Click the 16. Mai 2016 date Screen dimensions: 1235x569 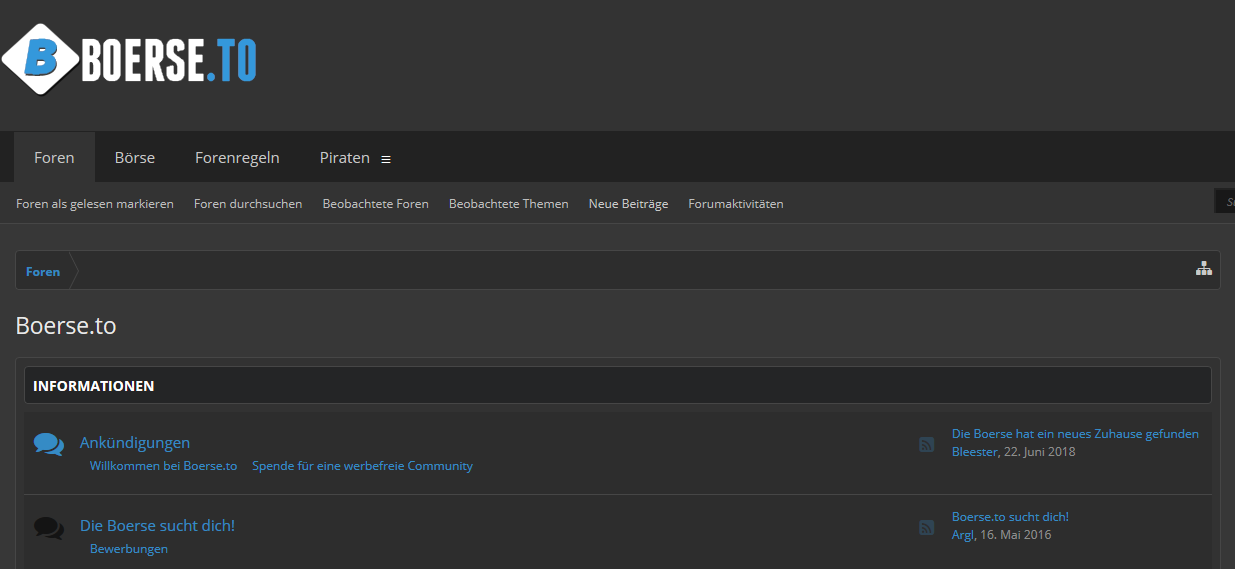1015,534
